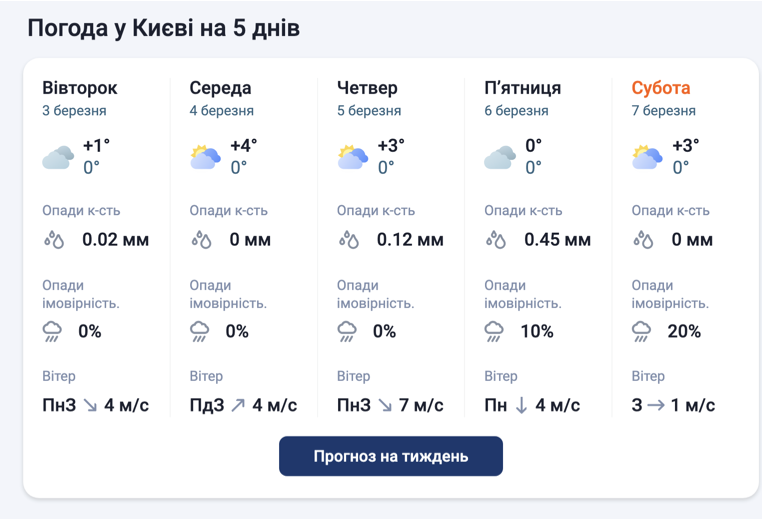
Task: Click the 6 березня date label
Action: [516, 111]
